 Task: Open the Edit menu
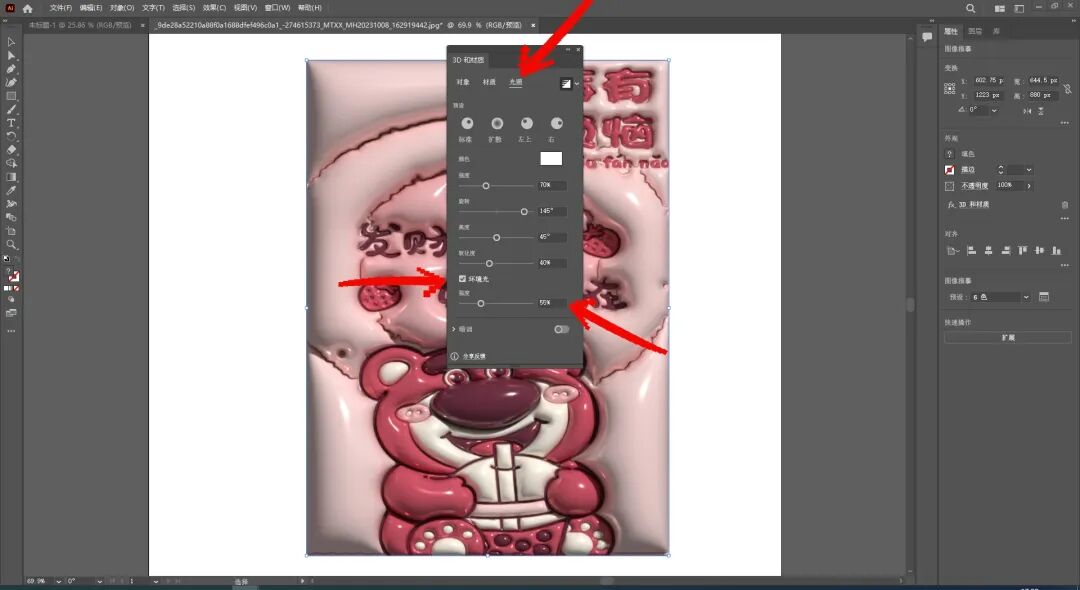click(x=90, y=8)
